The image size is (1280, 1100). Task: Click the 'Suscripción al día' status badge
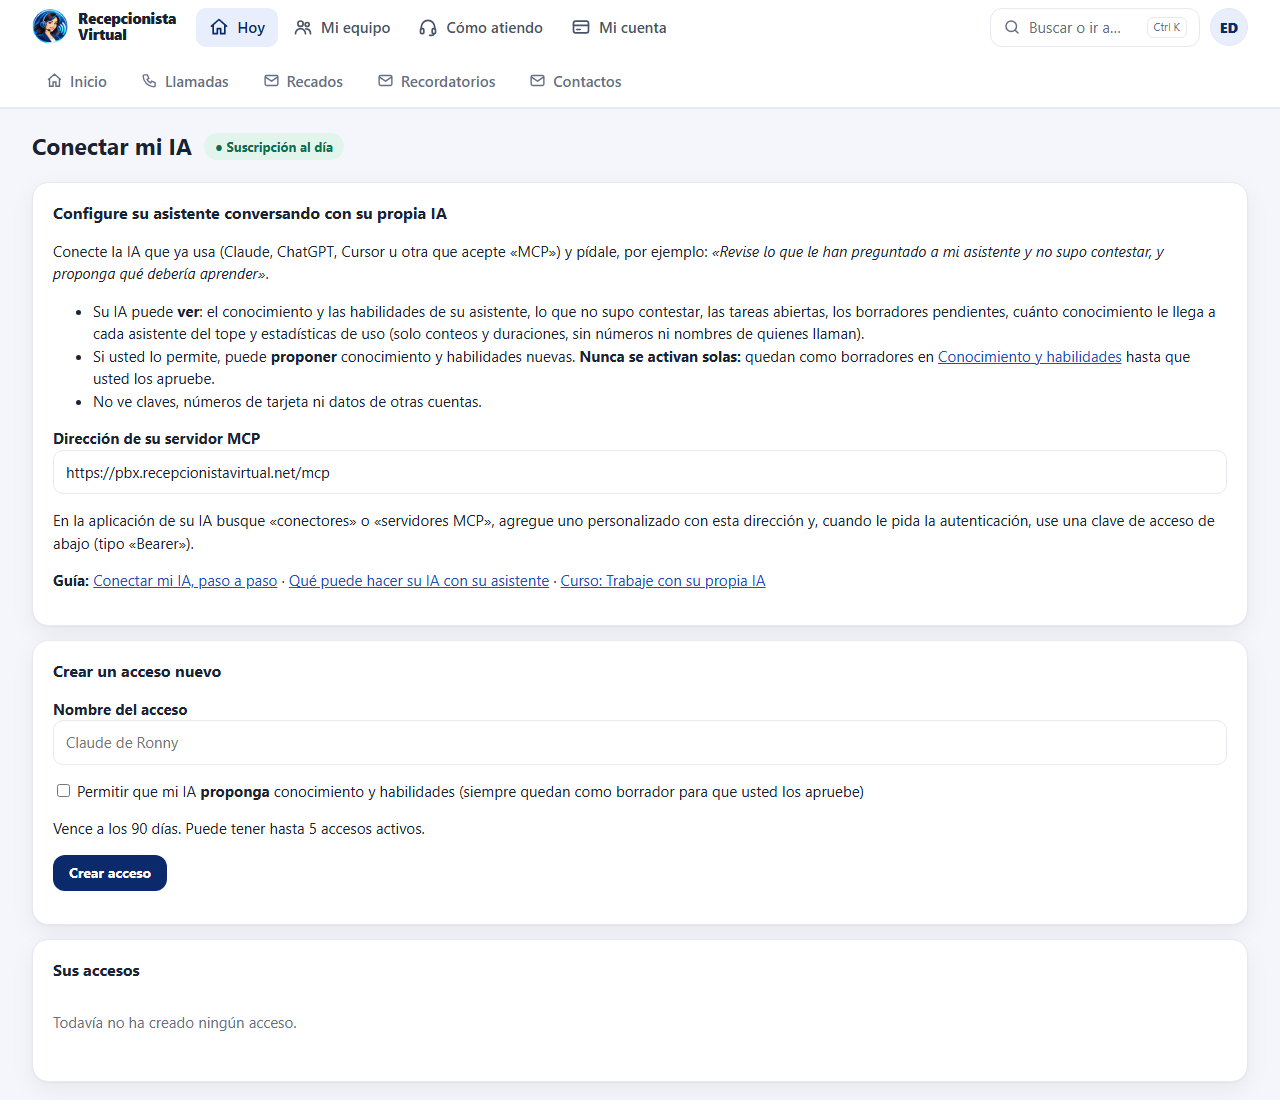(x=274, y=147)
